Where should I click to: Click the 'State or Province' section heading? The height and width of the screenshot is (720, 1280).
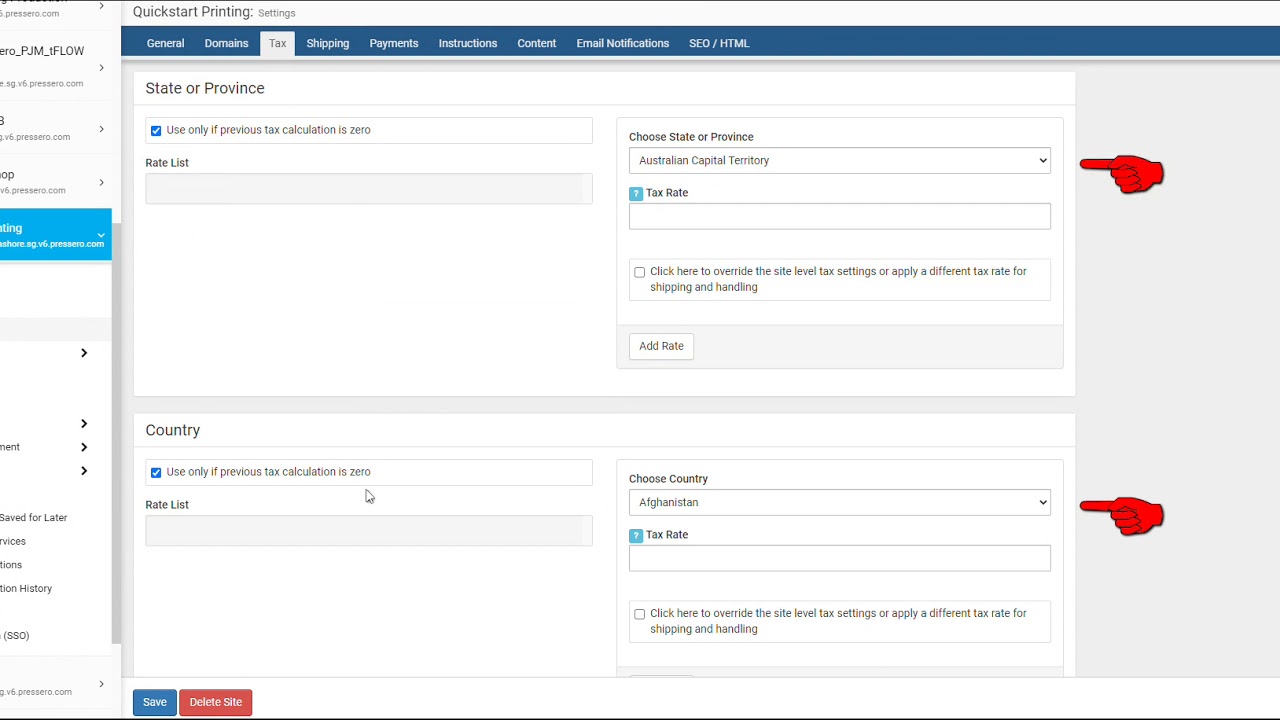click(x=205, y=88)
